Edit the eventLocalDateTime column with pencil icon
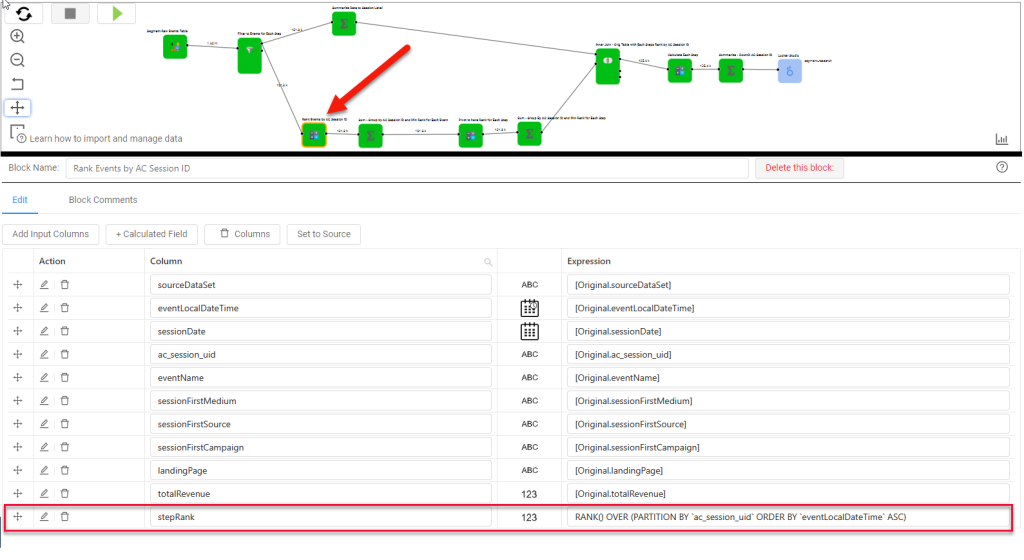The image size is (1024, 560). coord(44,308)
